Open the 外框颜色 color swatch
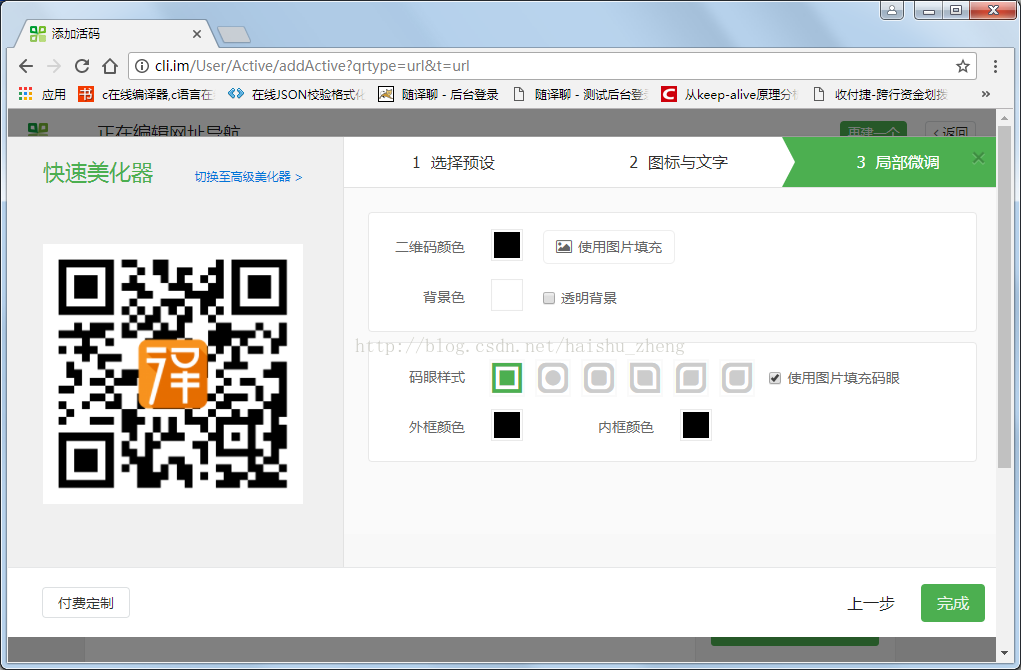This screenshot has width=1021, height=670. click(x=507, y=425)
